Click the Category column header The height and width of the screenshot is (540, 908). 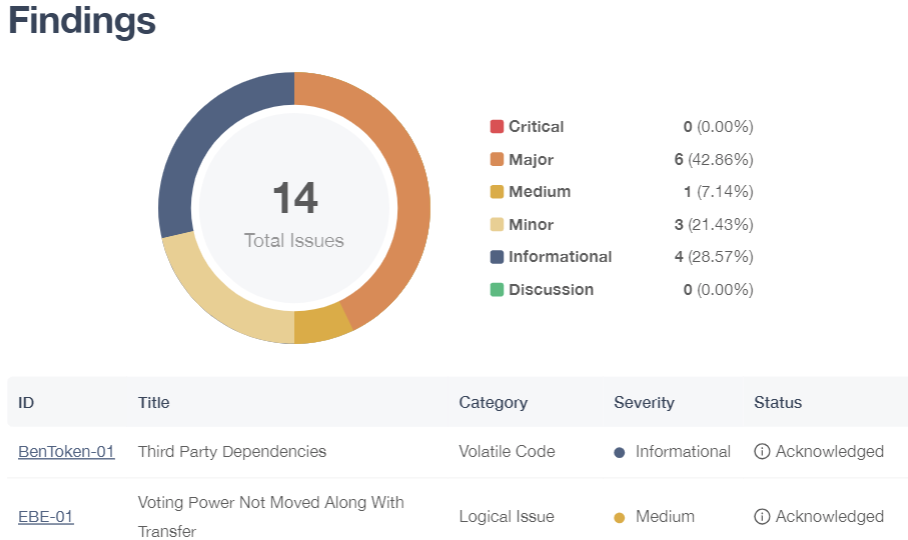[493, 402]
